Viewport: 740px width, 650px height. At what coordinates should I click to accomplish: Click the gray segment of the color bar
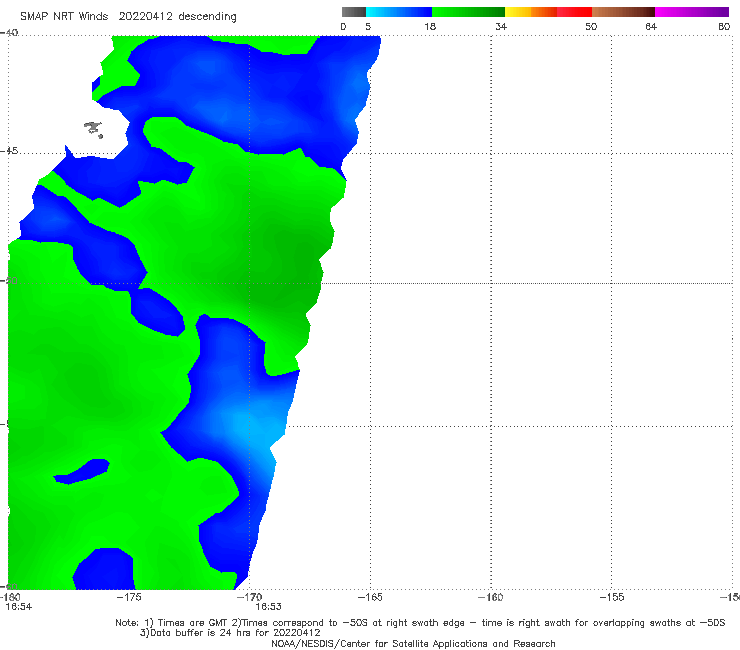[x=353, y=12]
